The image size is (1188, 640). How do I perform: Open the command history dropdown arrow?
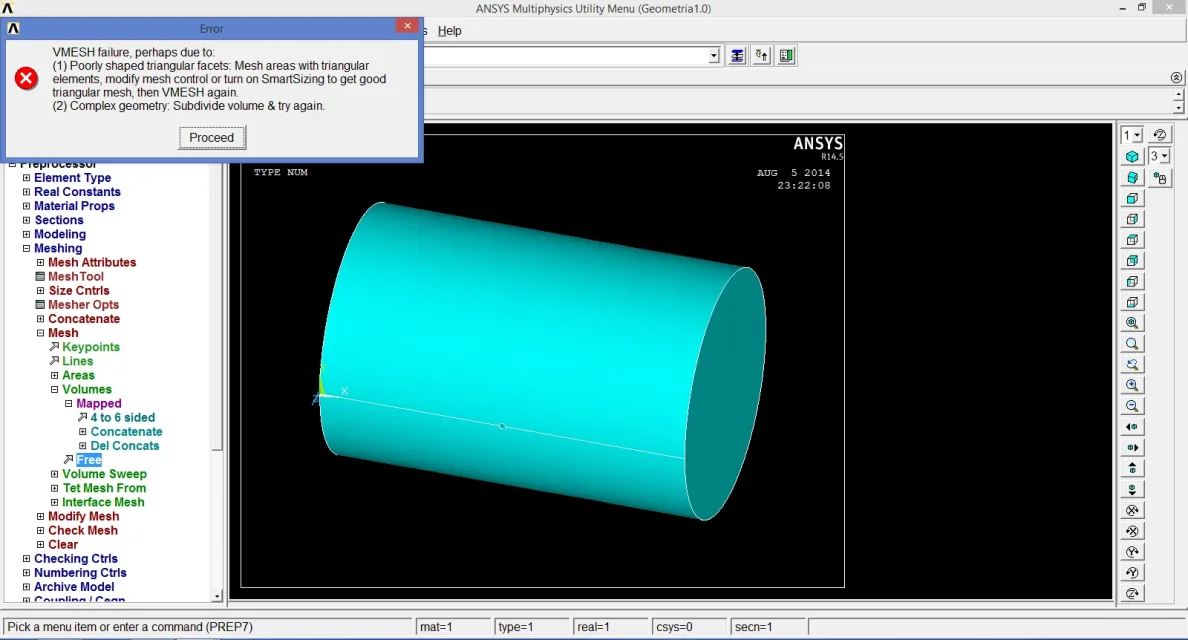point(714,56)
